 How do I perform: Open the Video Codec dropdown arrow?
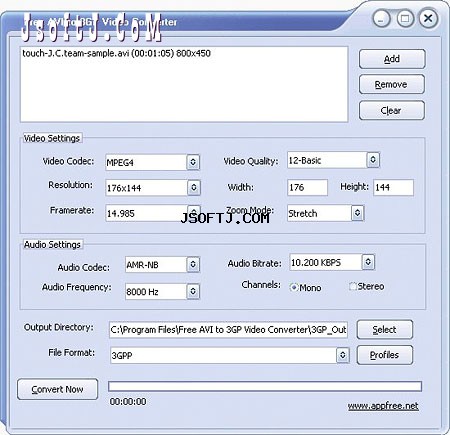pos(193,162)
